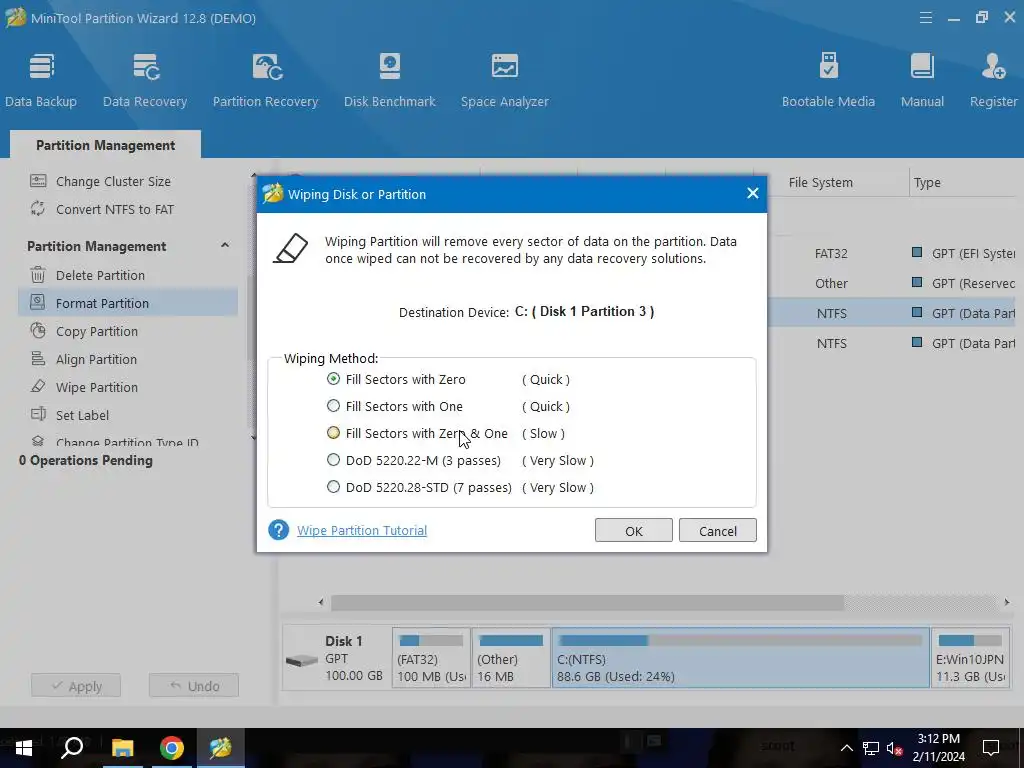Select Fill Sectors with One method
The width and height of the screenshot is (1024, 768).
333,406
